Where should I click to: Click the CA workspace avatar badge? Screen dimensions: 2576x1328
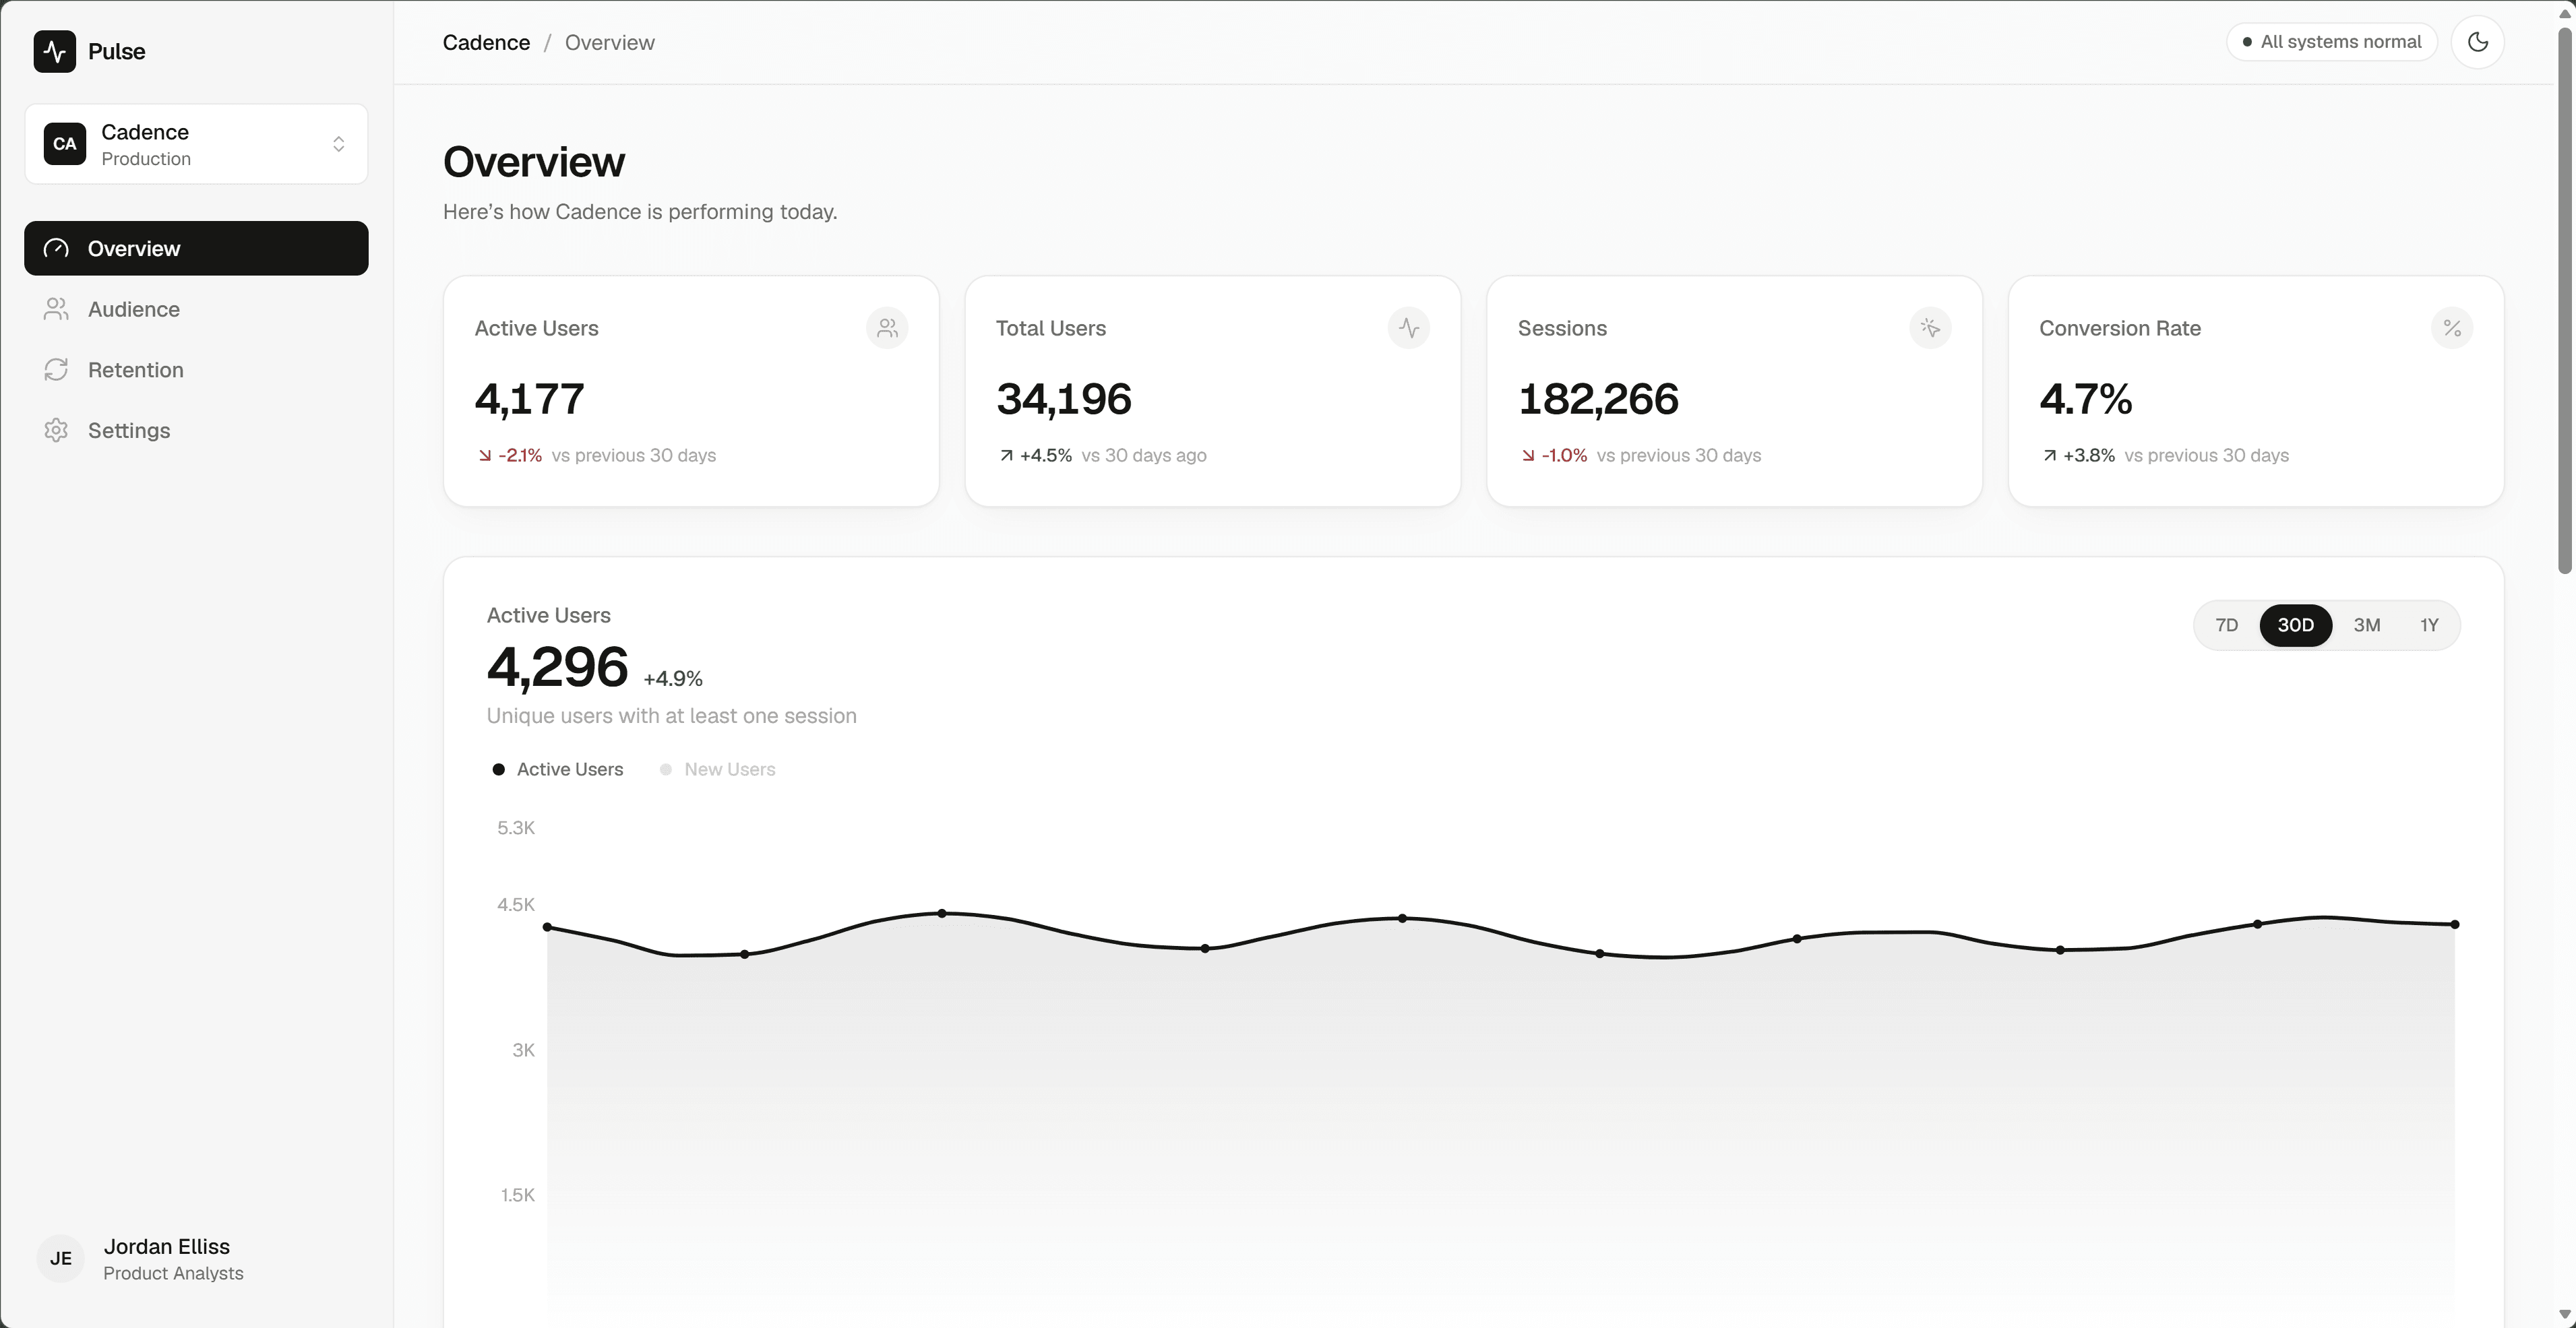click(x=65, y=144)
